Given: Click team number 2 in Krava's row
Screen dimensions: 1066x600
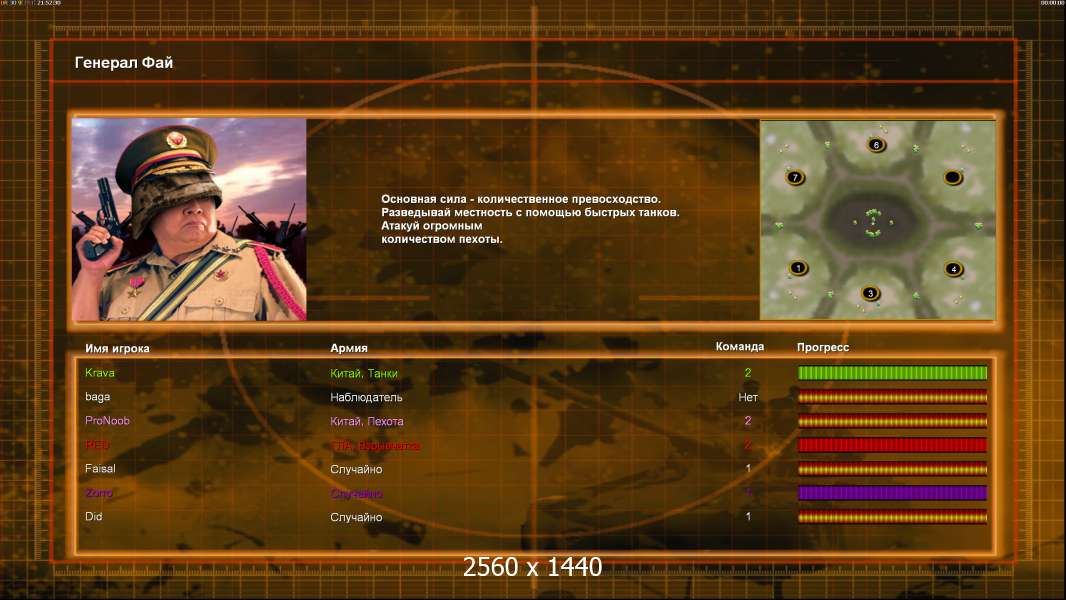Looking at the screenshot, I should 748,372.
